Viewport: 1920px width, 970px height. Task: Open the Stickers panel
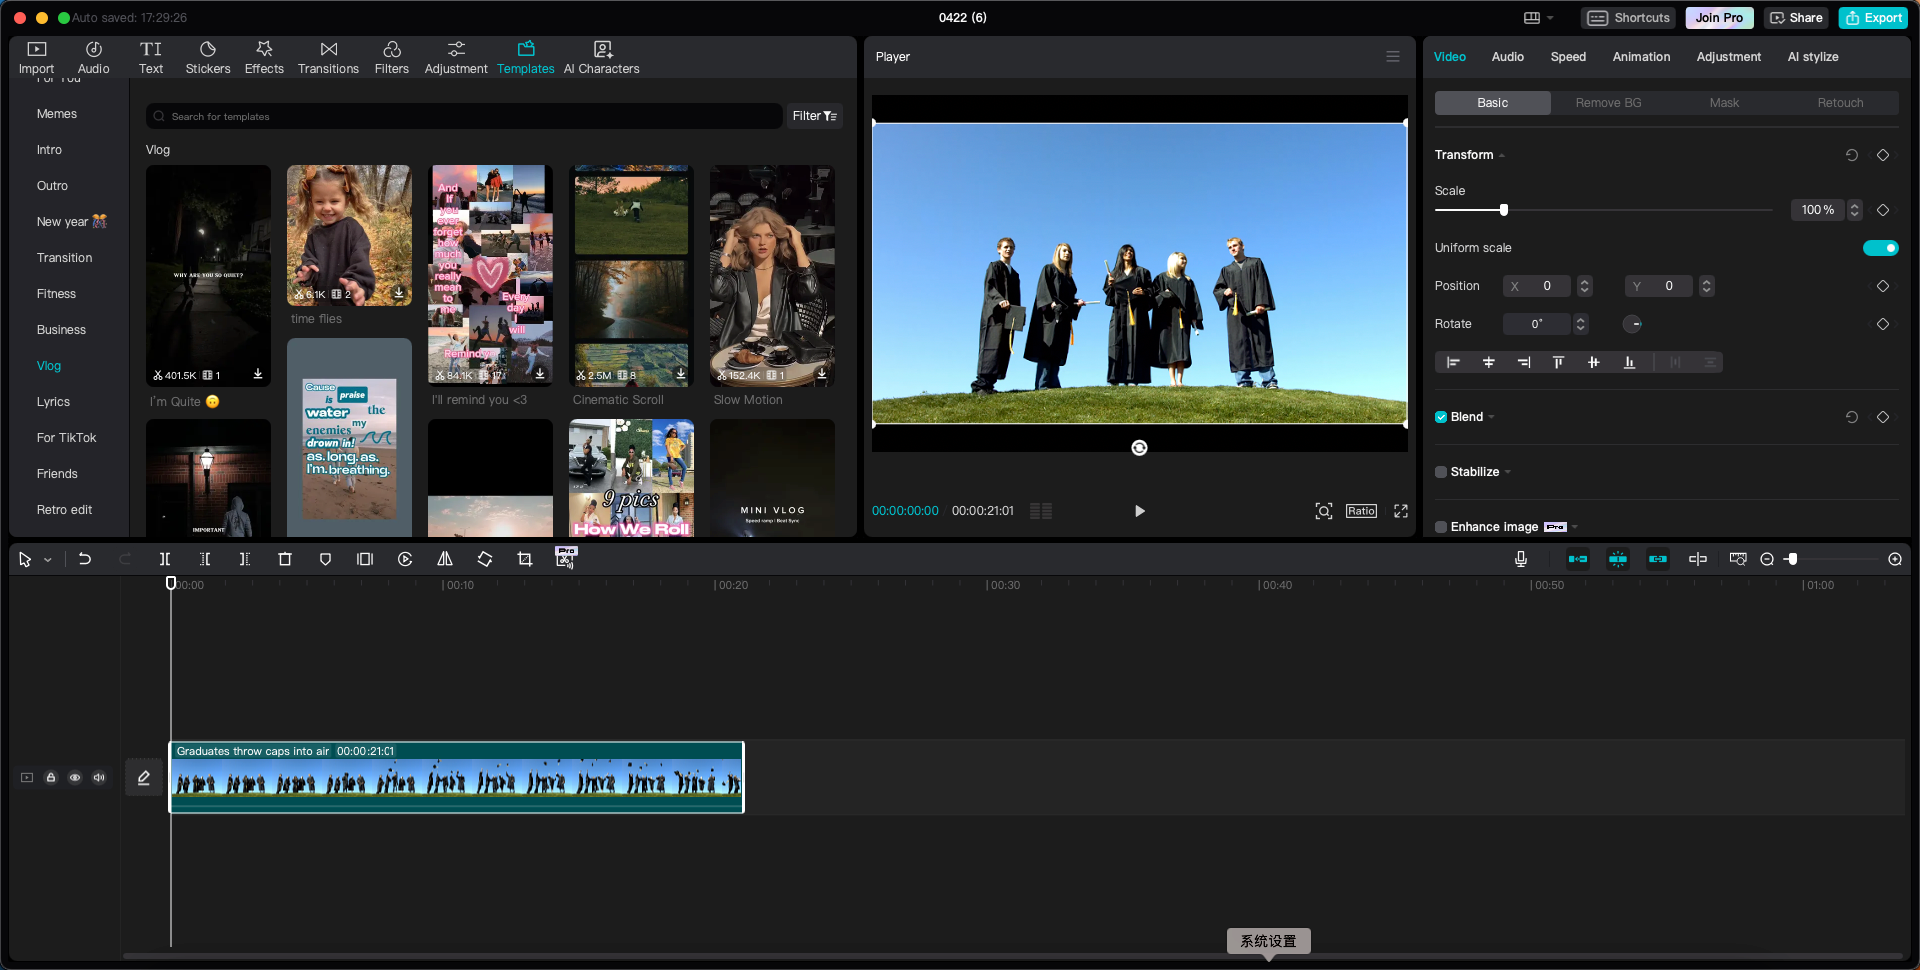tap(207, 57)
